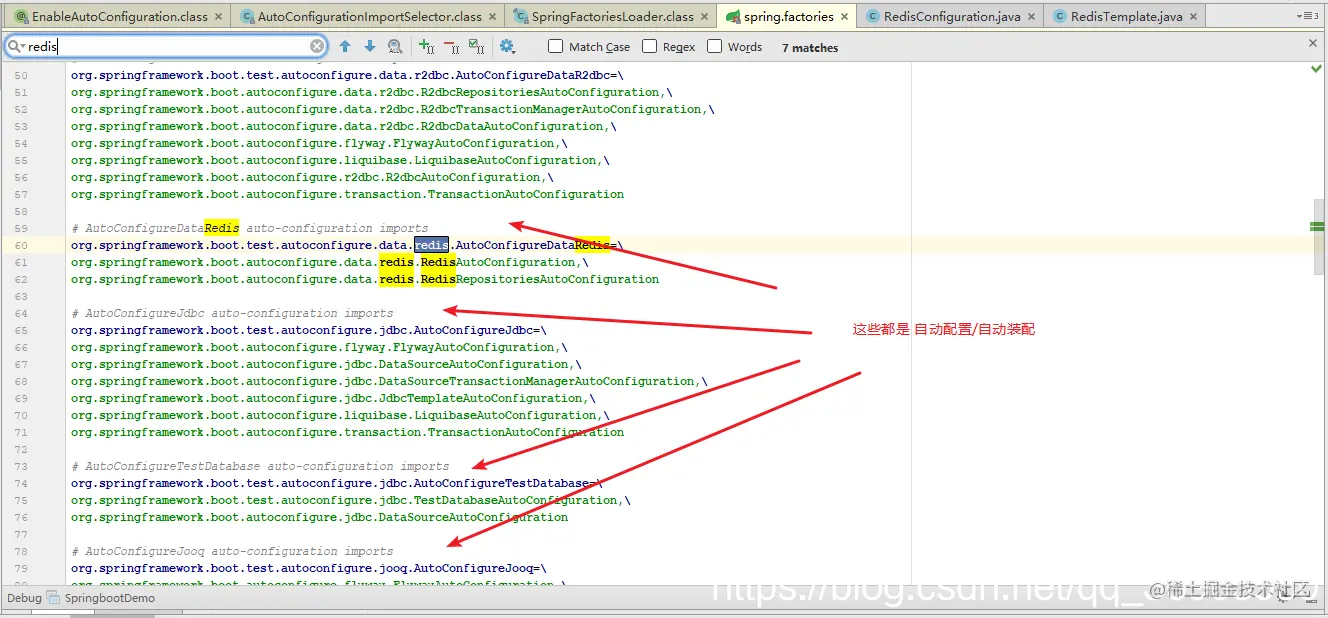Enable the Regex checkbox
The image size is (1328, 618).
coord(650,46)
